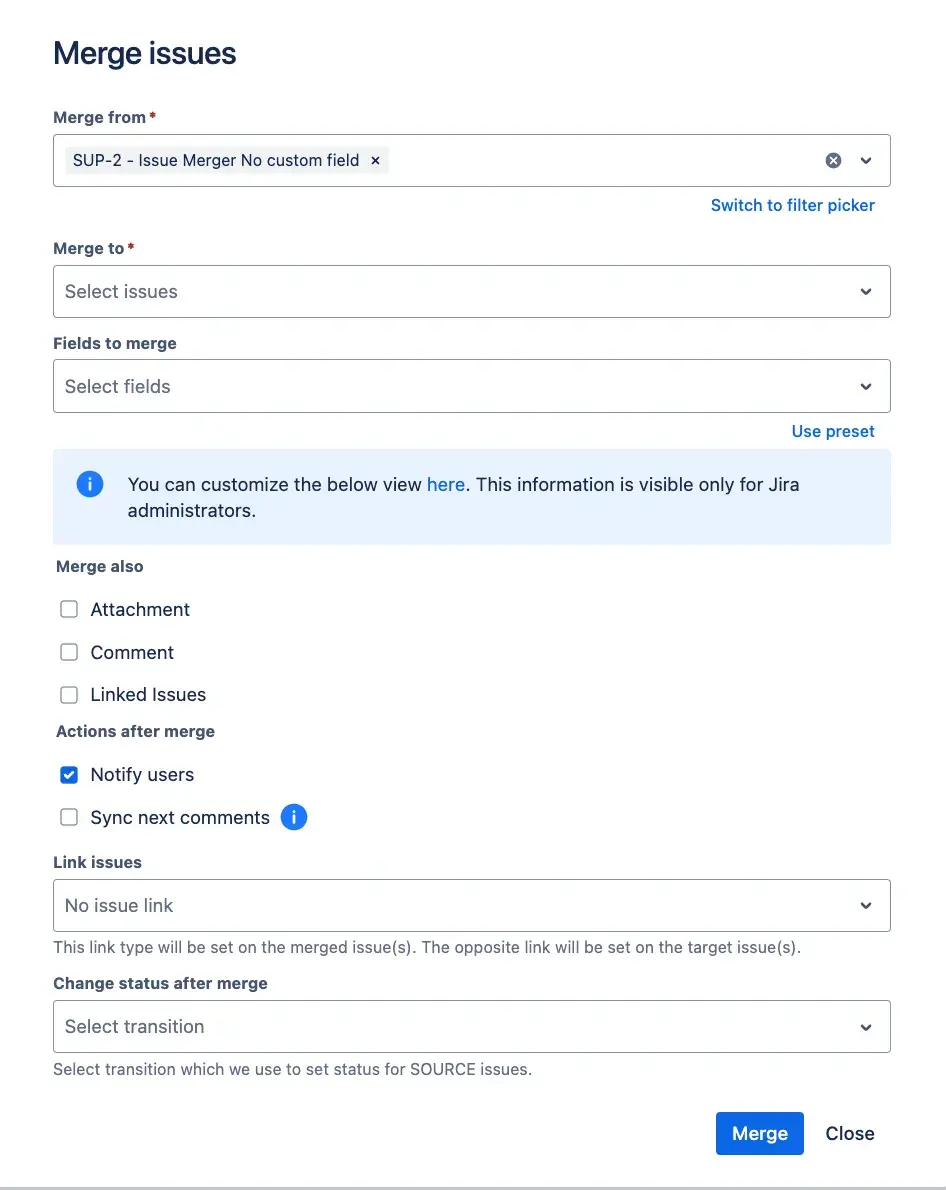Image resolution: width=946 pixels, height=1190 pixels.
Task: Enable Sync next comments checkbox
Action: pyautogui.click(x=69, y=818)
